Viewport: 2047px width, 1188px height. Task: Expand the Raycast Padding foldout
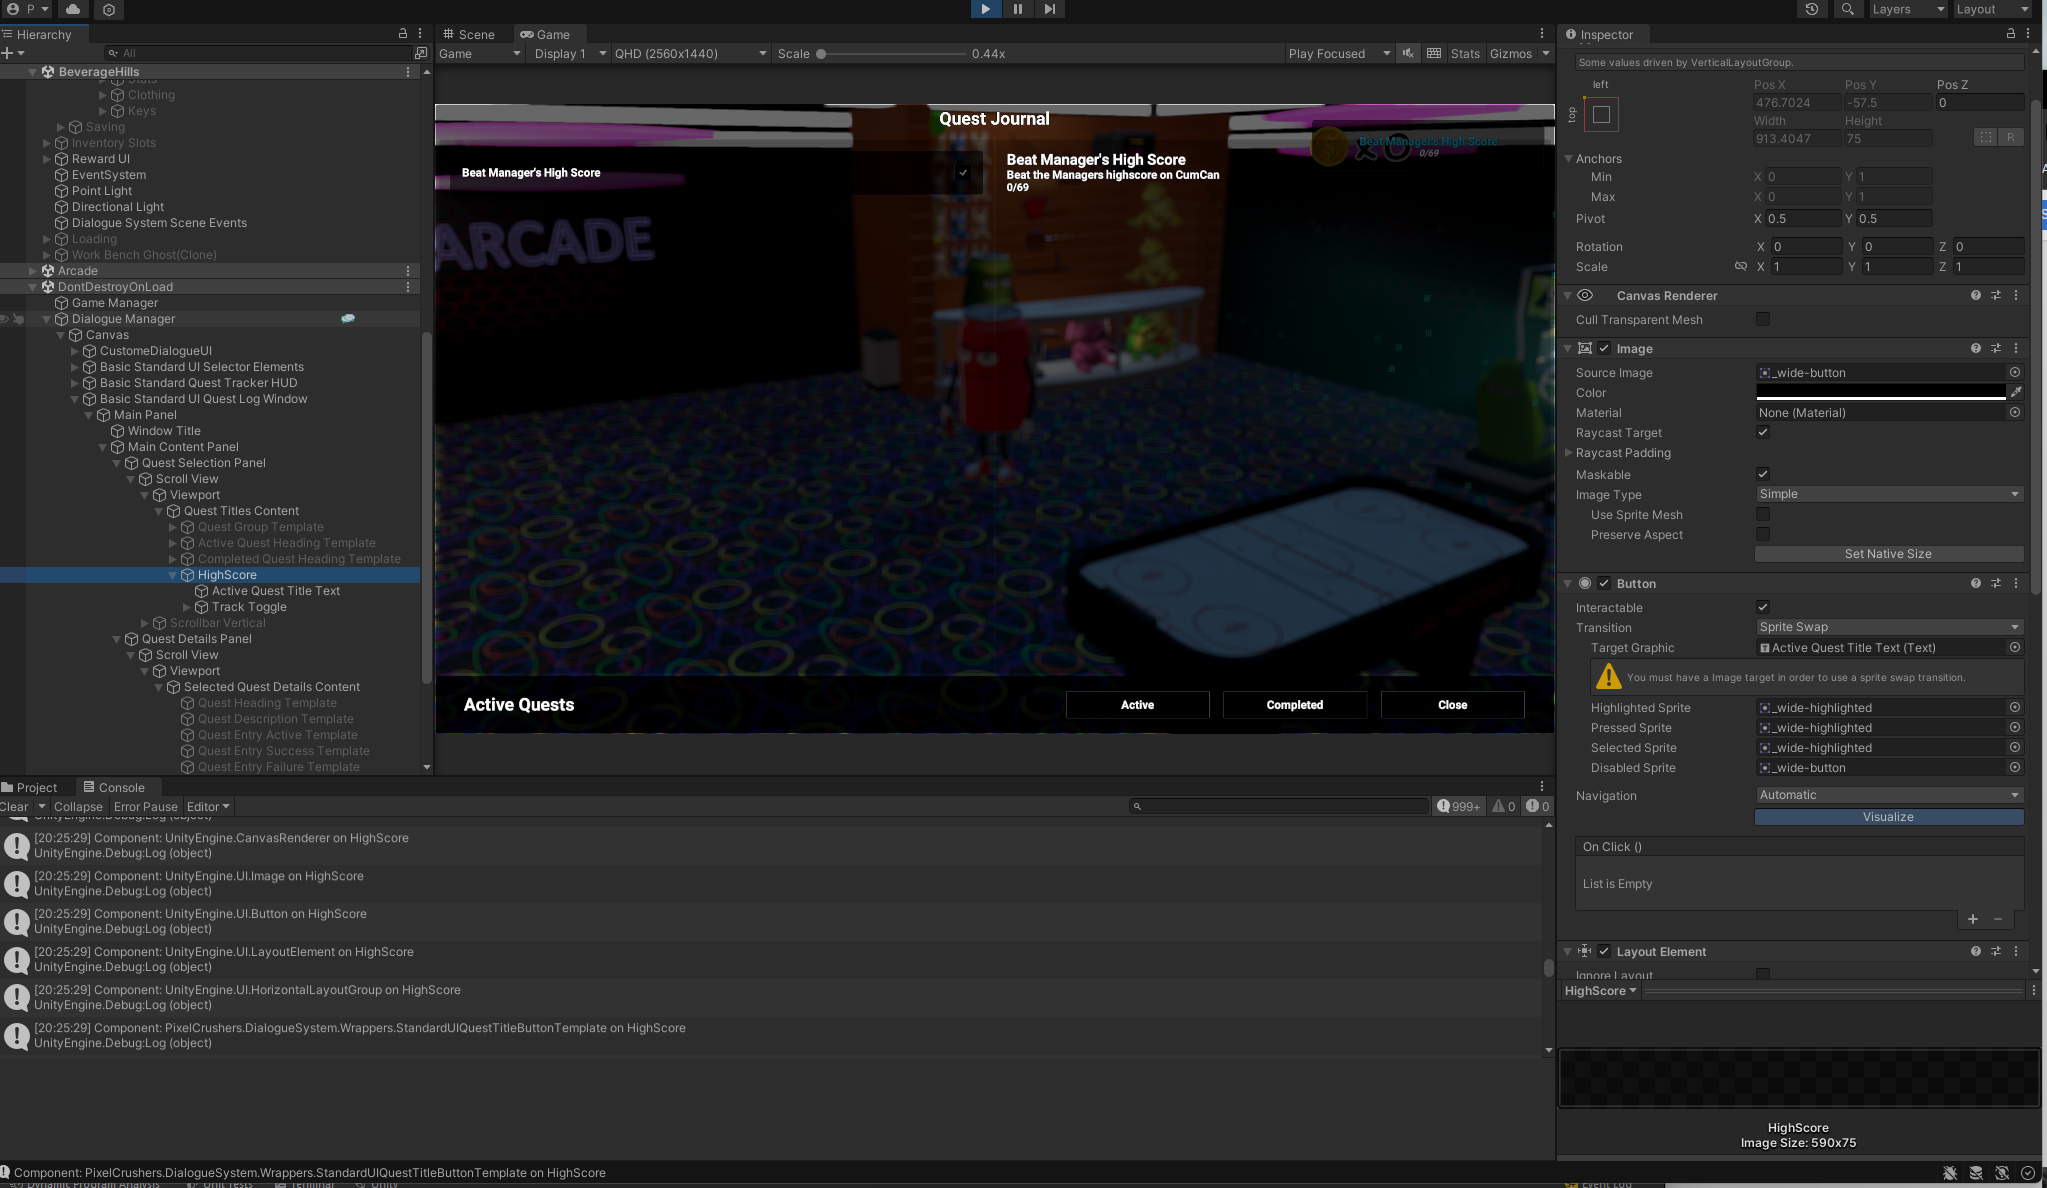(x=1568, y=453)
